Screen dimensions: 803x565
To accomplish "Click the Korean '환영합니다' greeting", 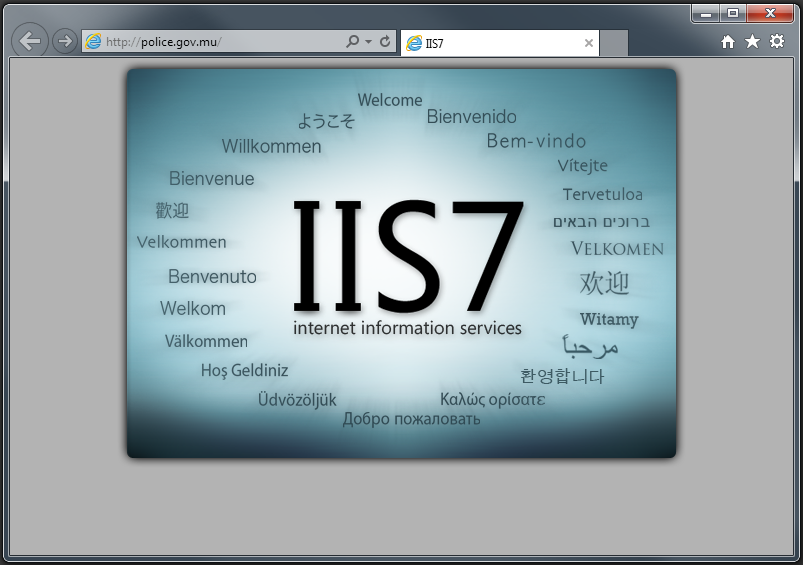I will 562,376.
